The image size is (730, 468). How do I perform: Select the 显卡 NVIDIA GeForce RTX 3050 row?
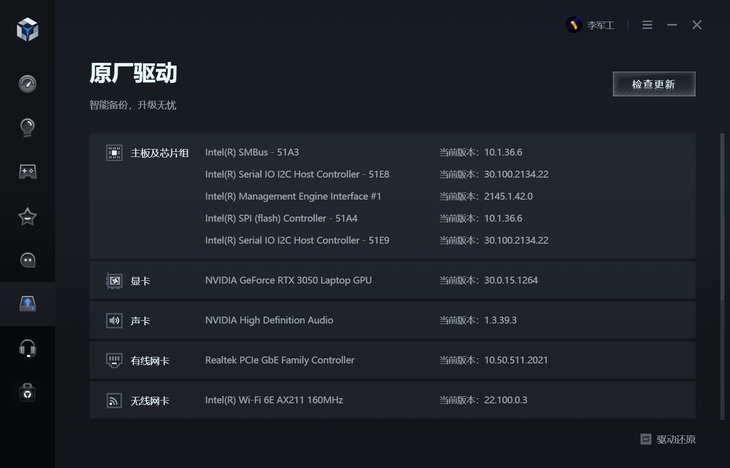point(392,280)
